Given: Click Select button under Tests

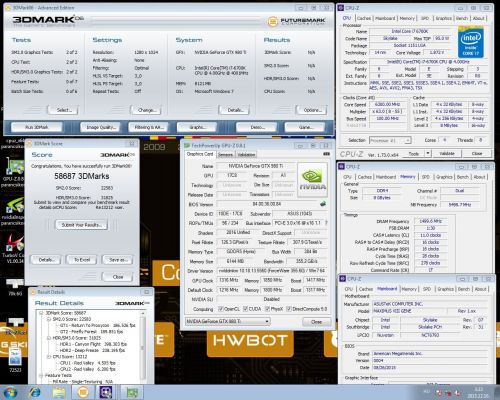Looking at the screenshot, I should 63,110.
